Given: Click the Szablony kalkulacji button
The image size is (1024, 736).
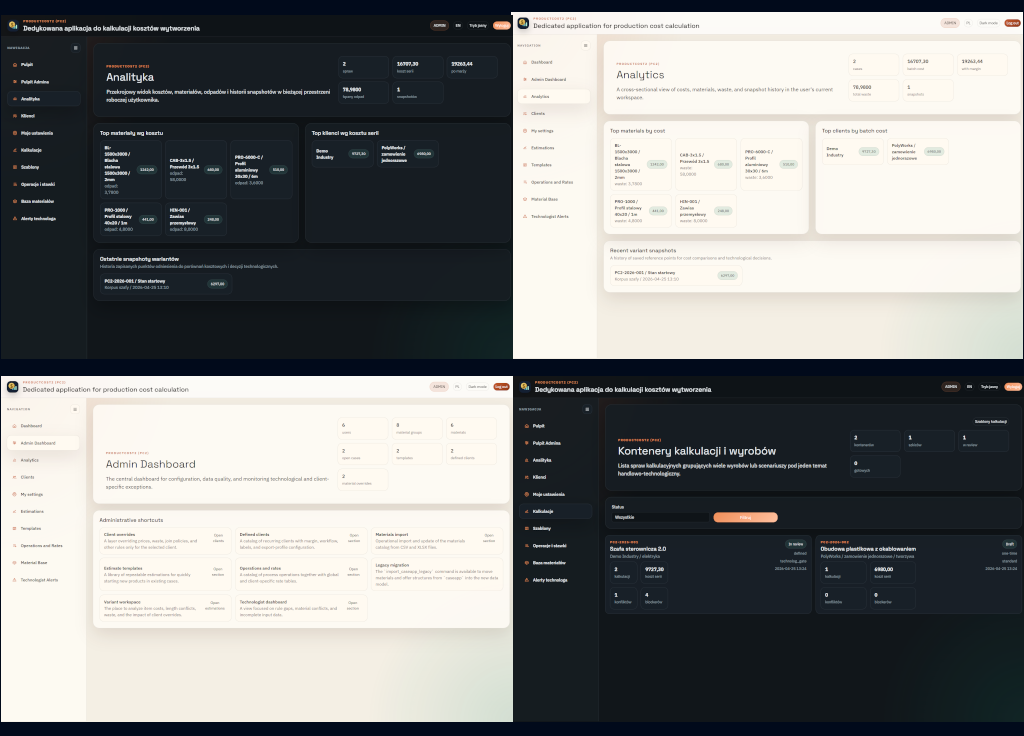Looking at the screenshot, I should tap(990, 422).
